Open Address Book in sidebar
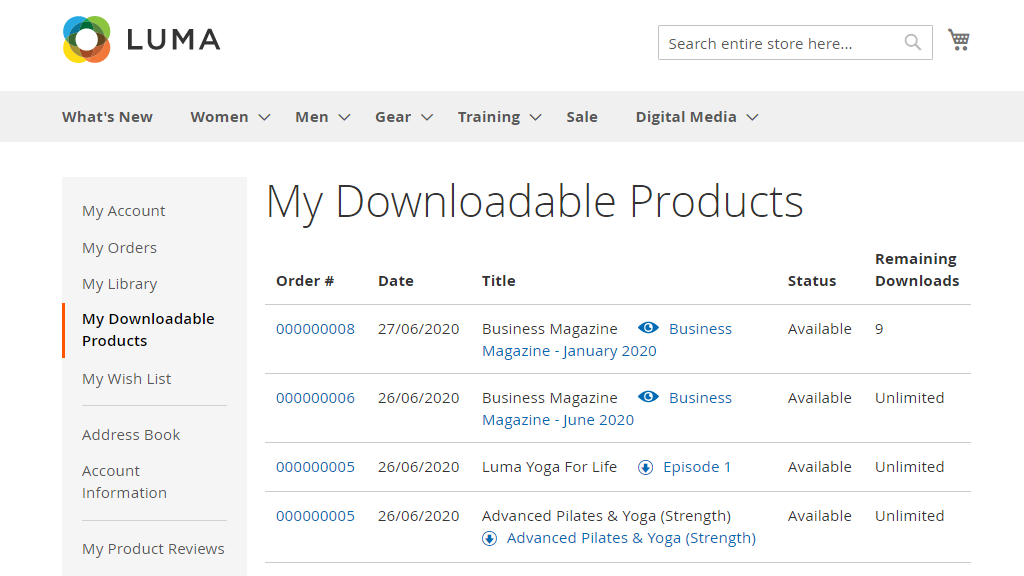Screen dimensions: 1024x576 coord(131,434)
